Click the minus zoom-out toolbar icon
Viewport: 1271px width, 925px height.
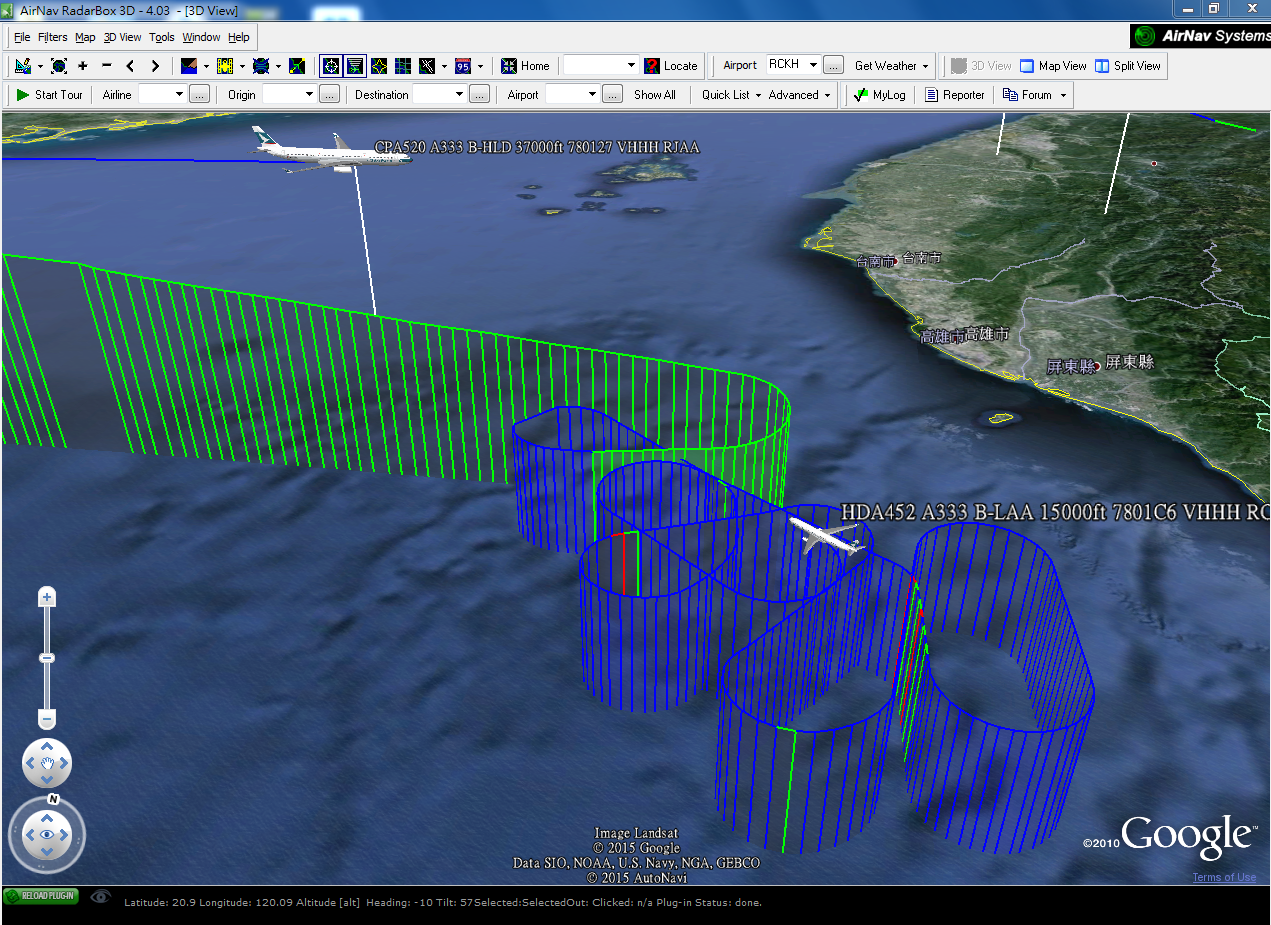(107, 66)
